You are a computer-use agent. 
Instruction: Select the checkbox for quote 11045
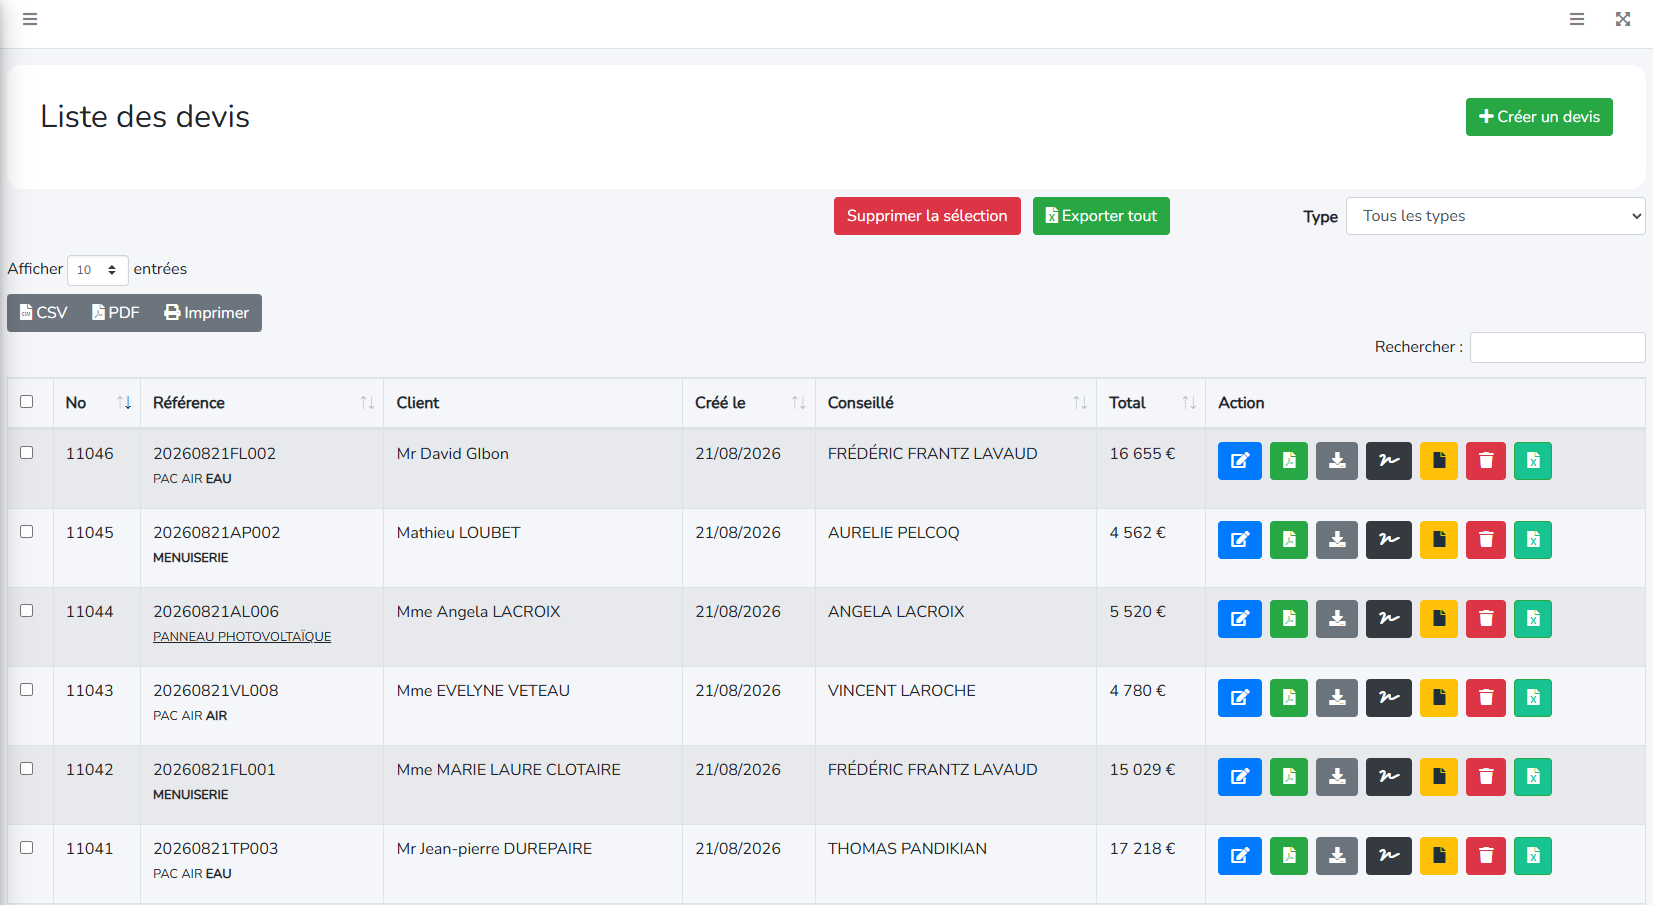27,532
